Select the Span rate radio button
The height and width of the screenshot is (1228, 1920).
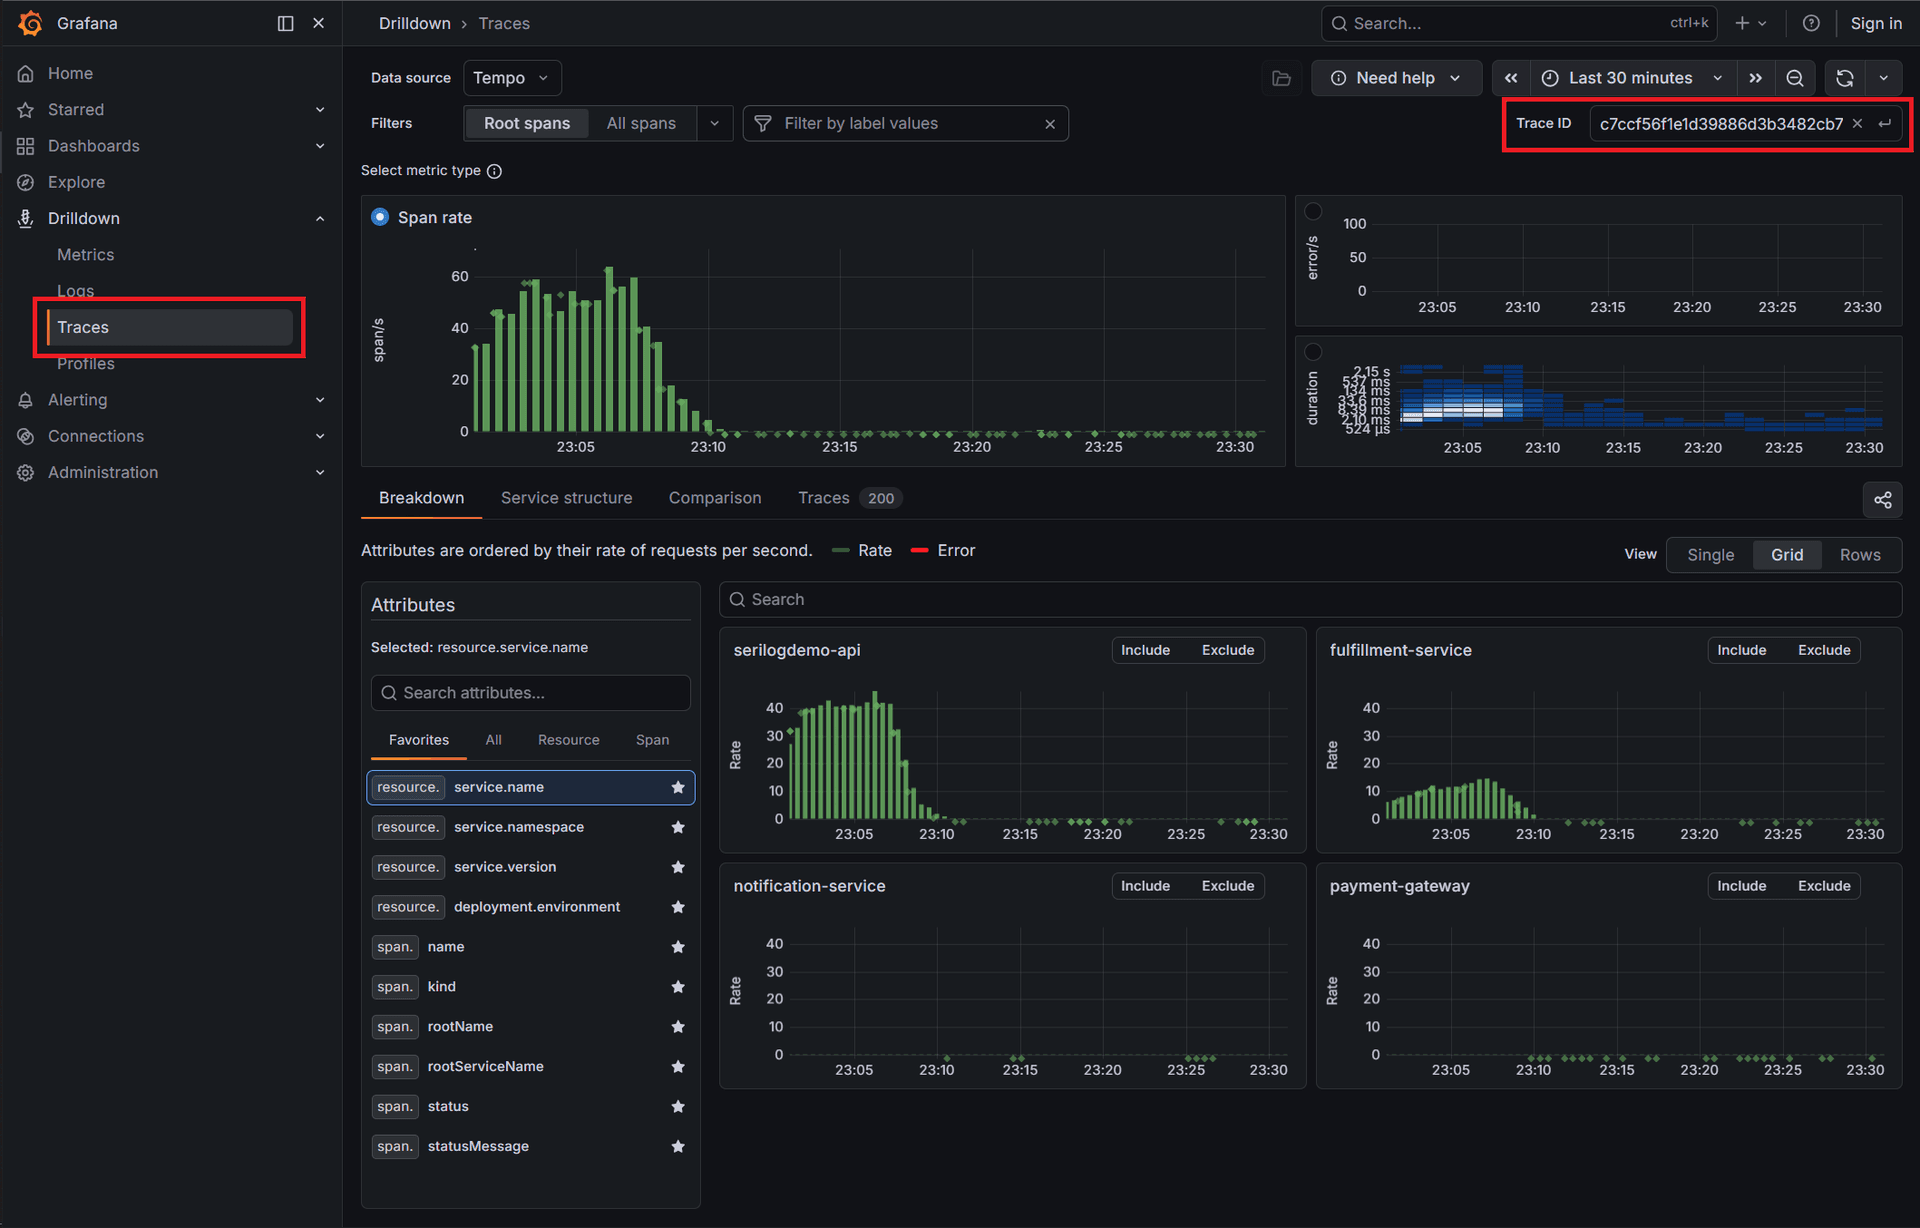(380, 217)
